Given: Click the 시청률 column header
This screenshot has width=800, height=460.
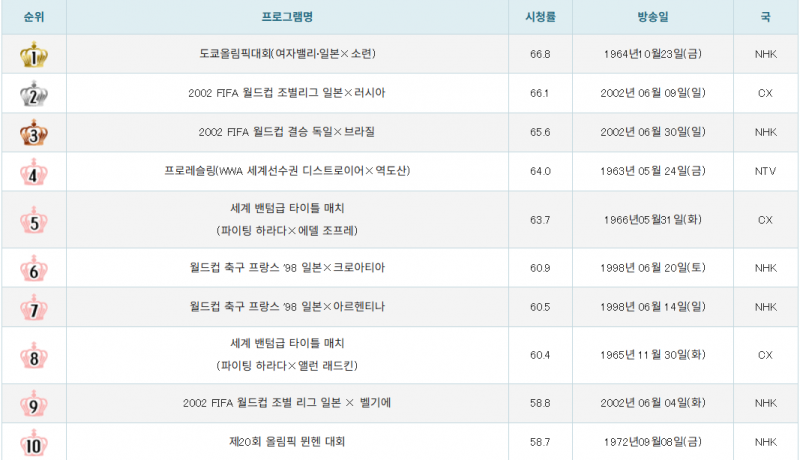Looking at the screenshot, I should (540, 17).
